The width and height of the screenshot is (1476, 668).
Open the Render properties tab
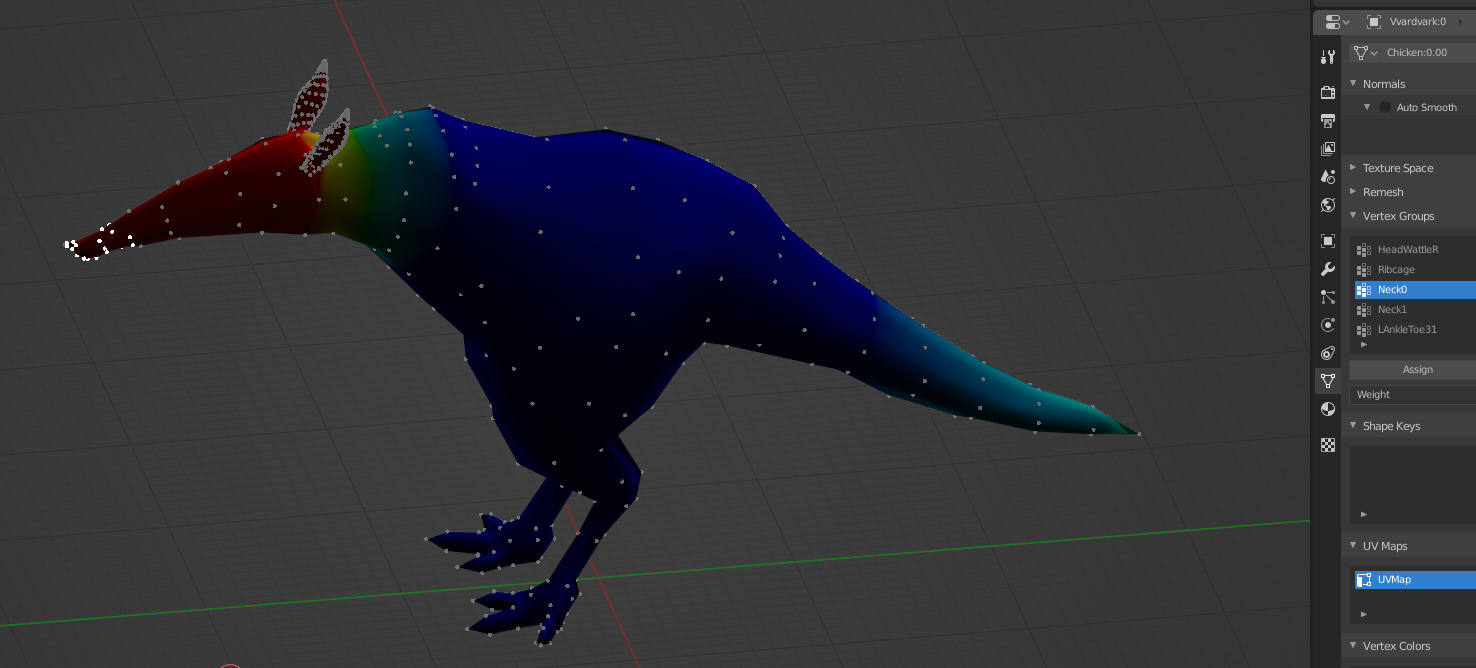click(1328, 93)
